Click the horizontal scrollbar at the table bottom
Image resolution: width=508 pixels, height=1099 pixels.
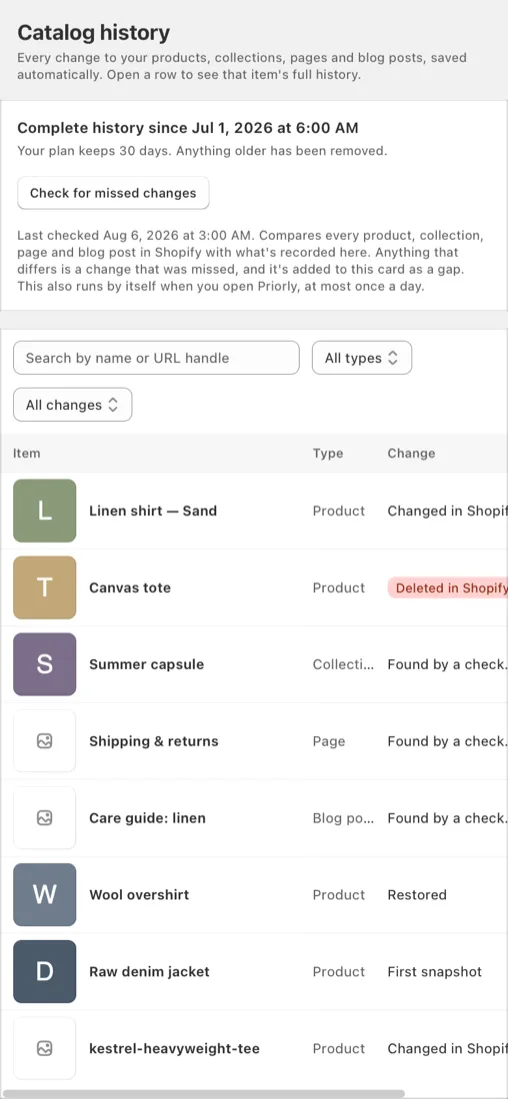pyautogui.click(x=203, y=1093)
